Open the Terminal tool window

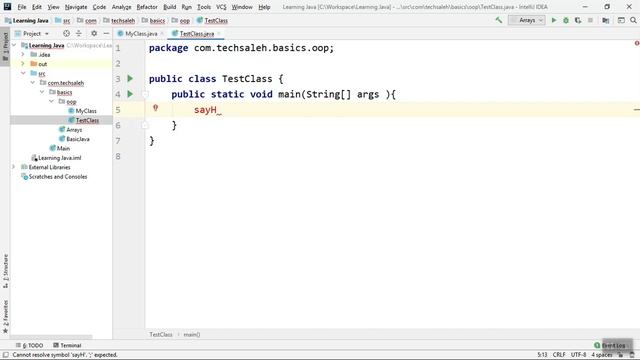pyautogui.click(x=67, y=345)
